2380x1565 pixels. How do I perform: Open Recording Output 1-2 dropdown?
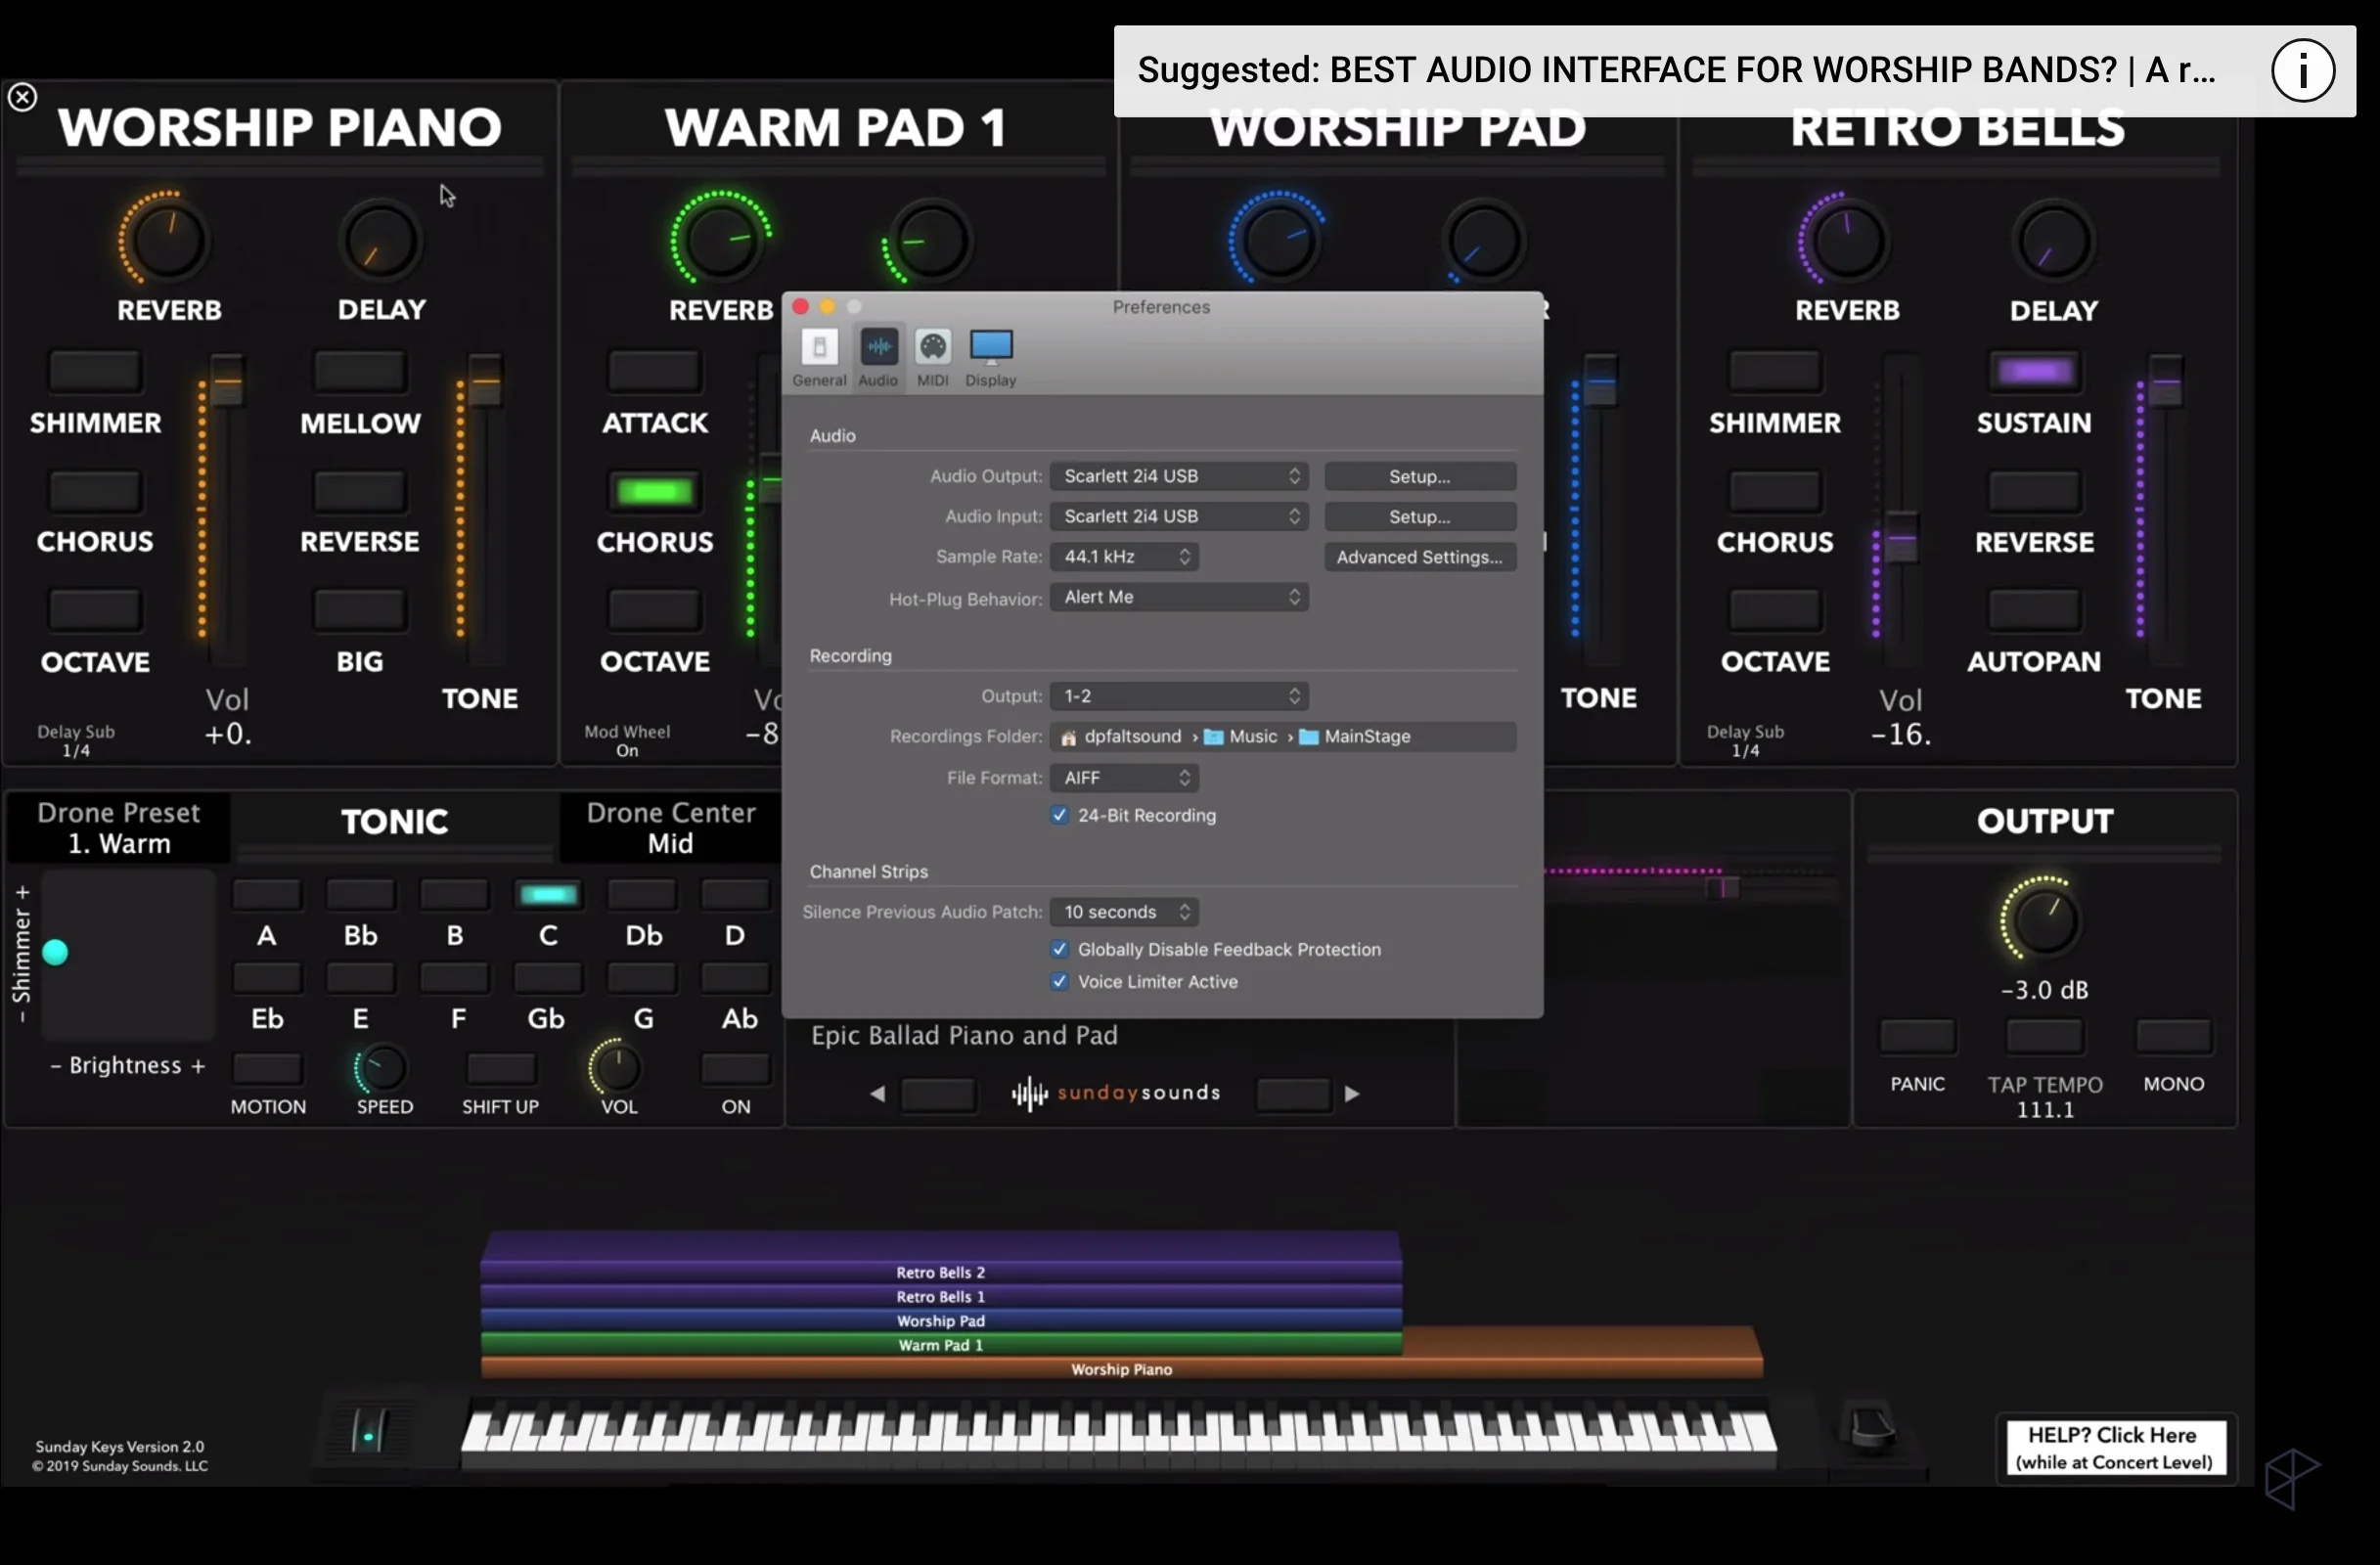[x=1179, y=696]
